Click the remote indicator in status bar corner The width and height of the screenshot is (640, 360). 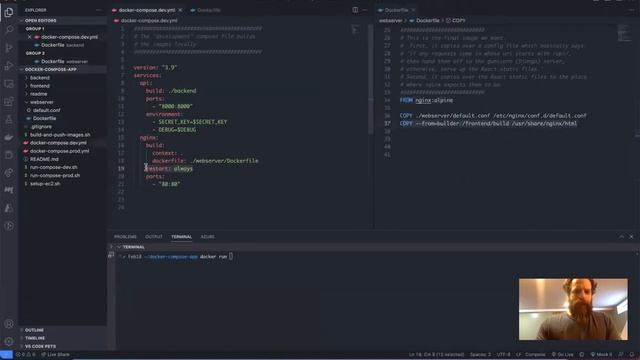click(6, 354)
